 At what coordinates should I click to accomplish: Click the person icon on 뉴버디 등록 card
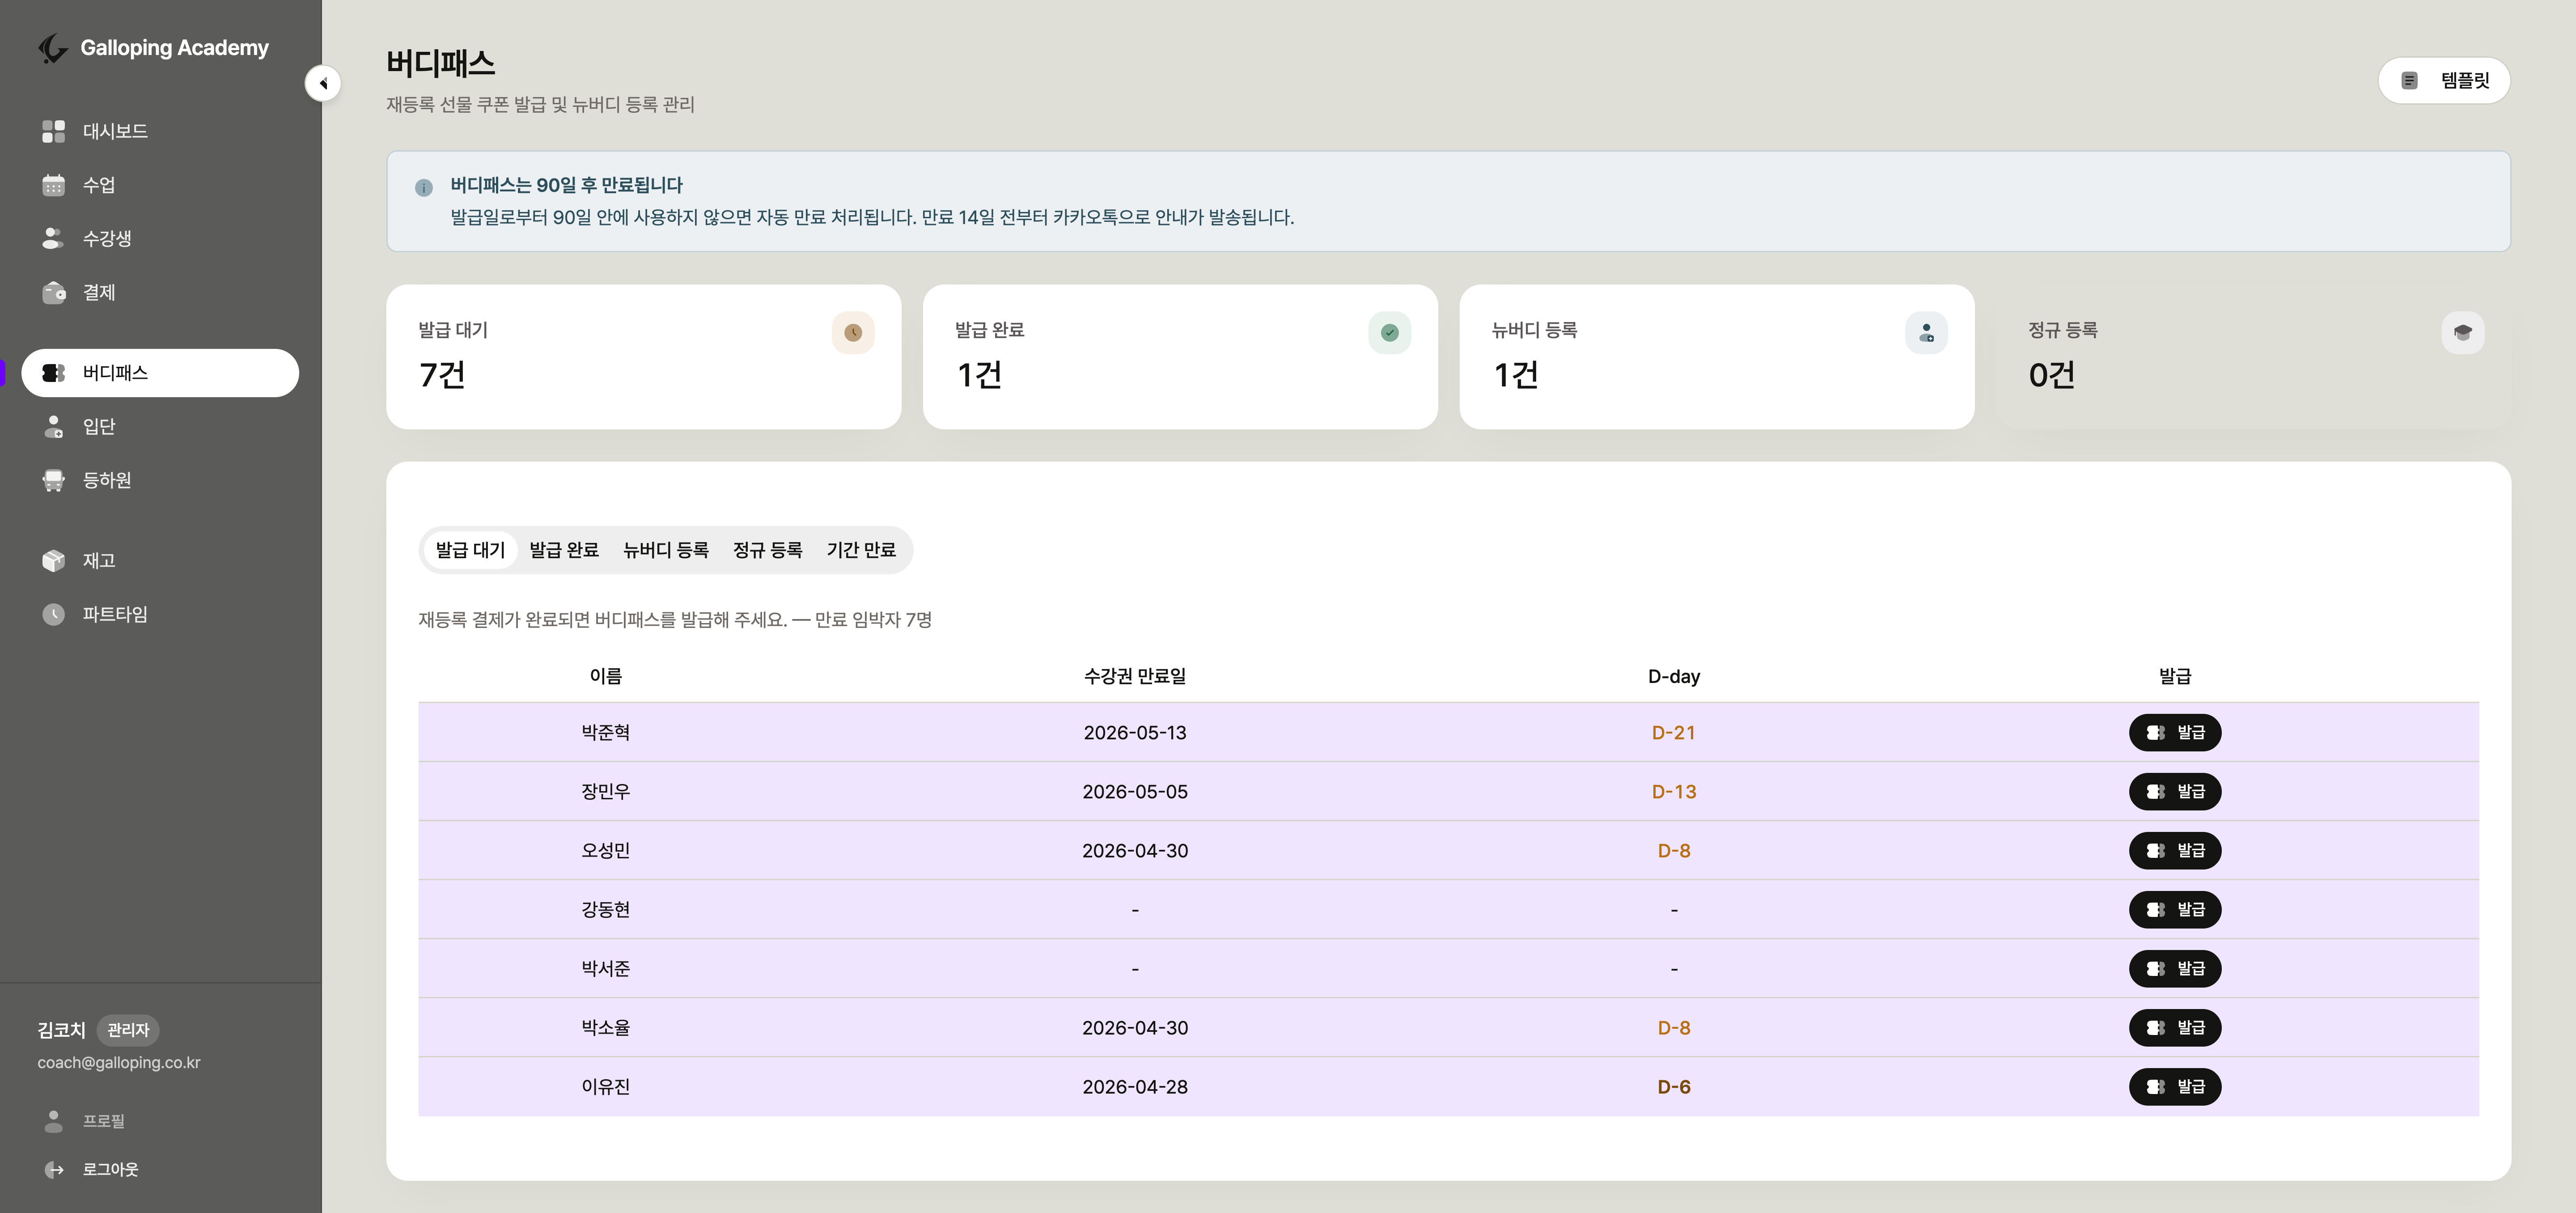(1926, 333)
